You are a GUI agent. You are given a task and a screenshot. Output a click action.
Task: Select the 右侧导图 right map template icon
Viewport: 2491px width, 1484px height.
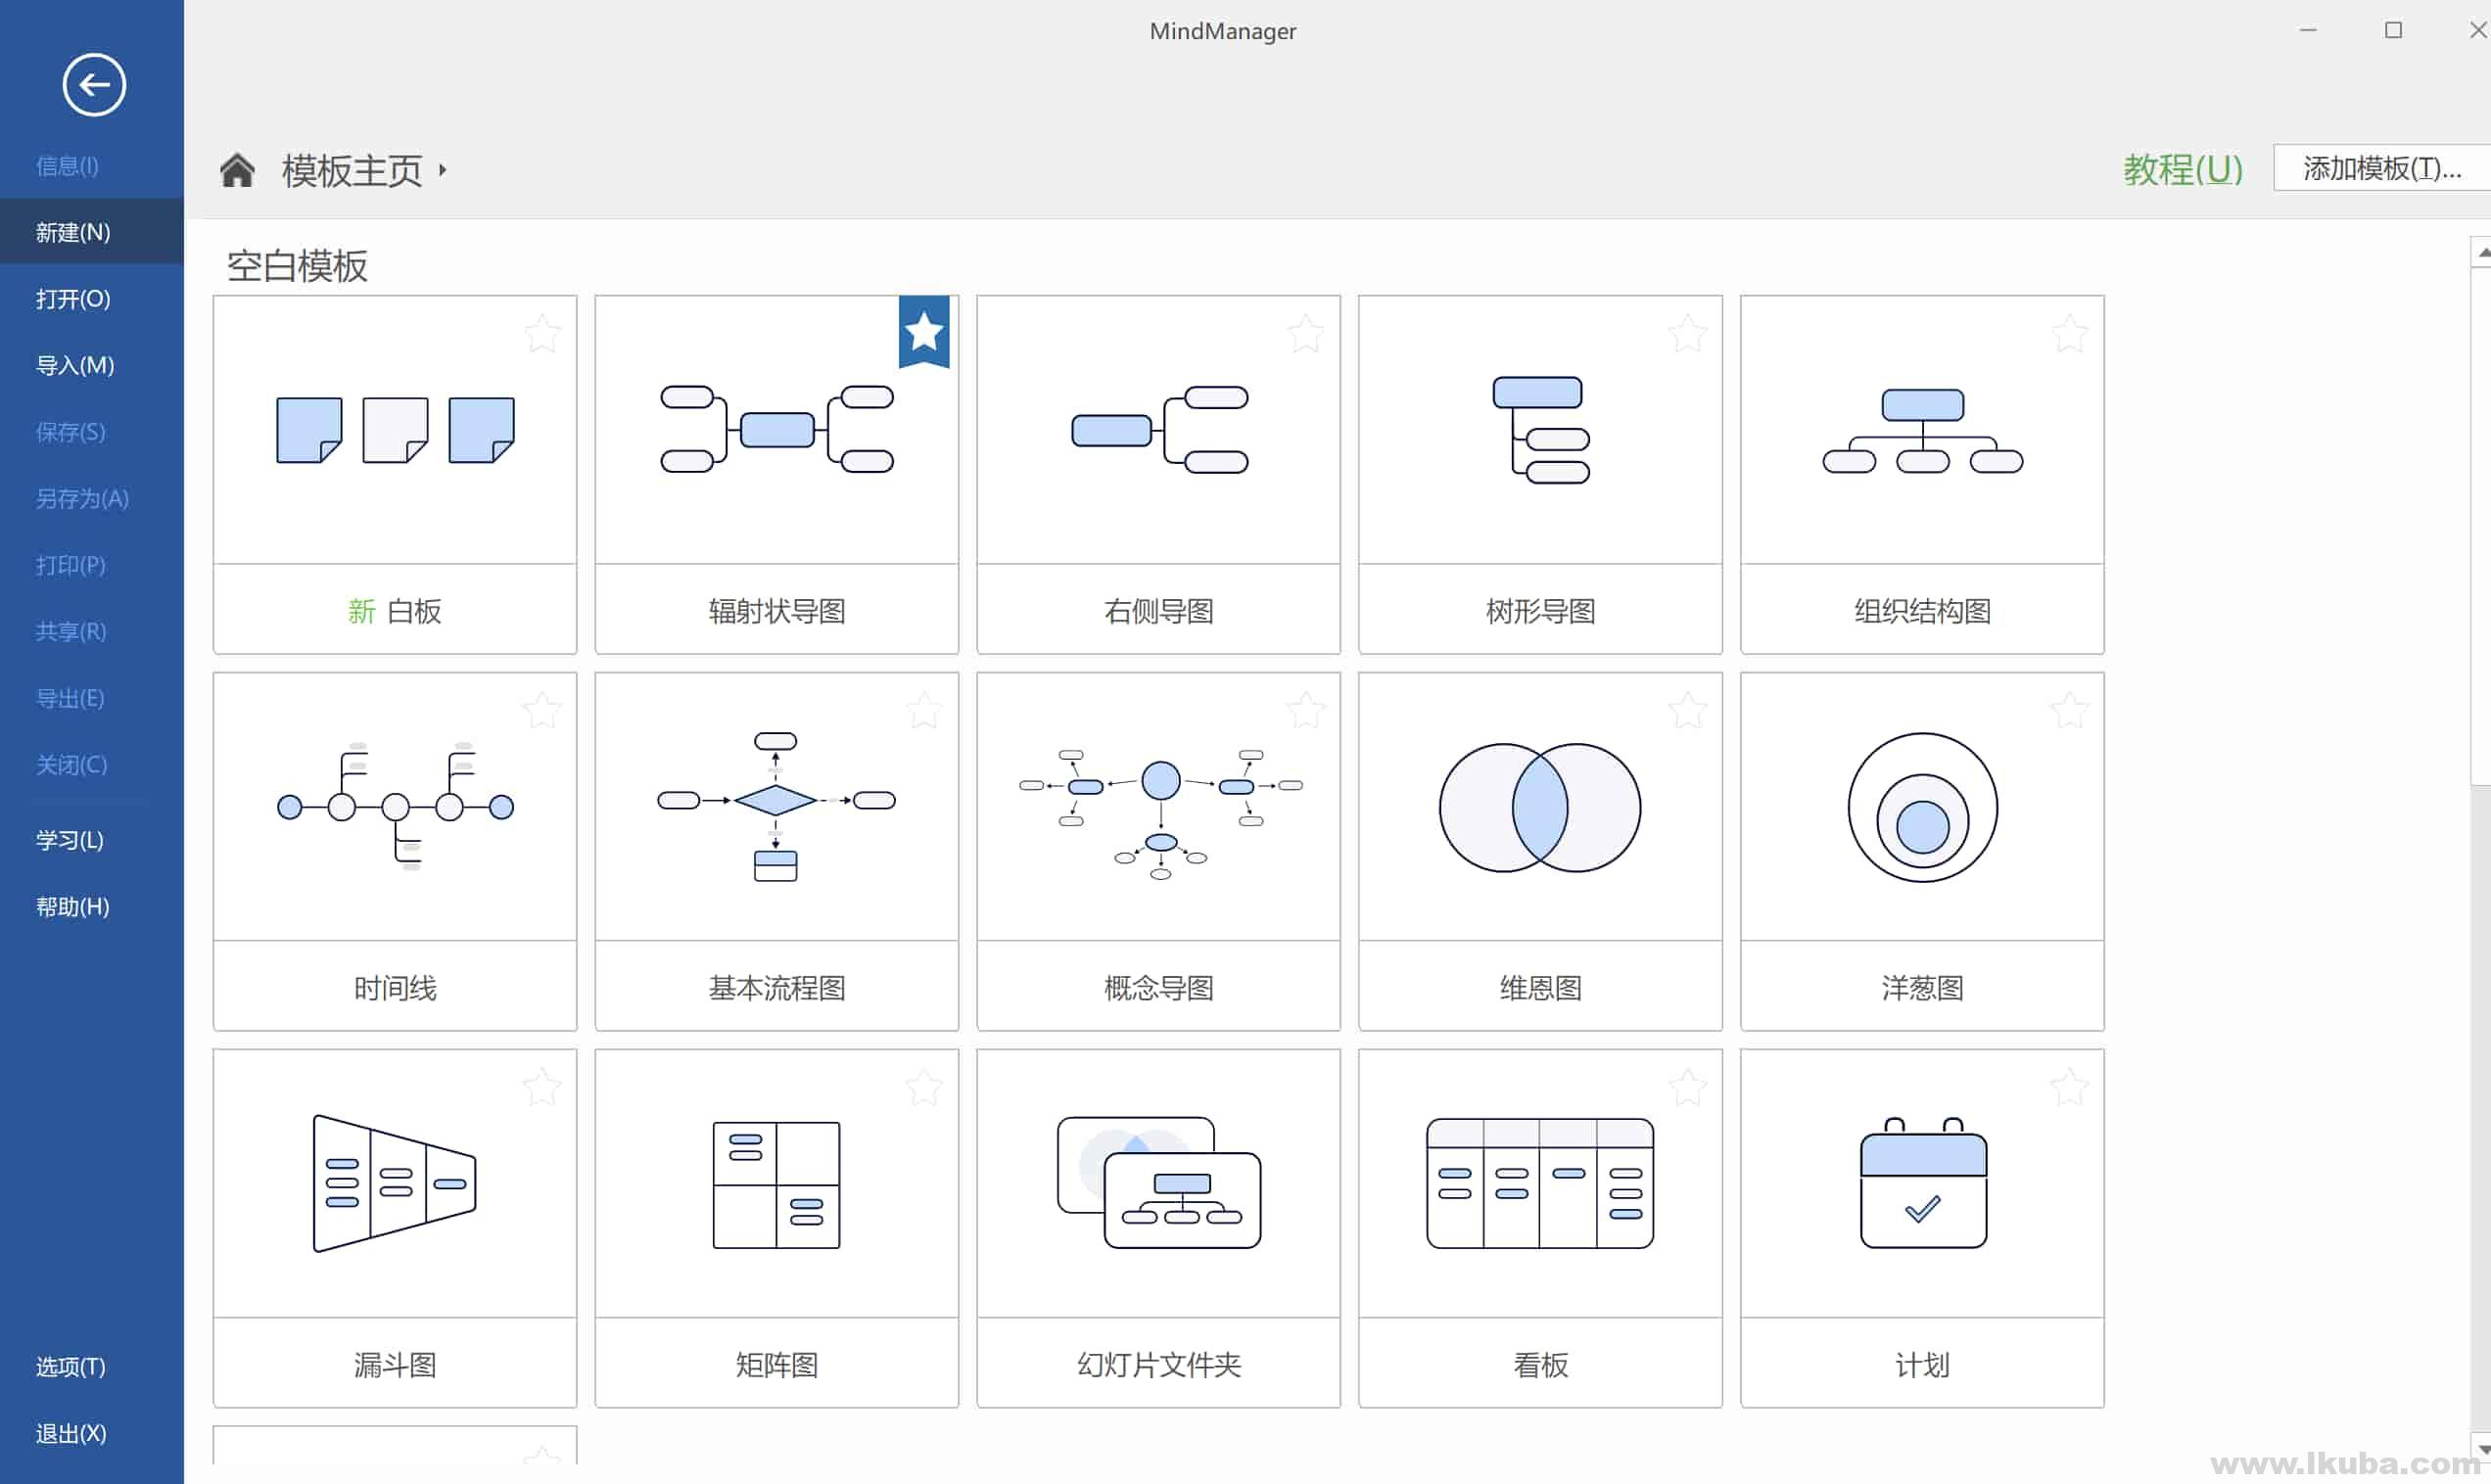[1159, 429]
